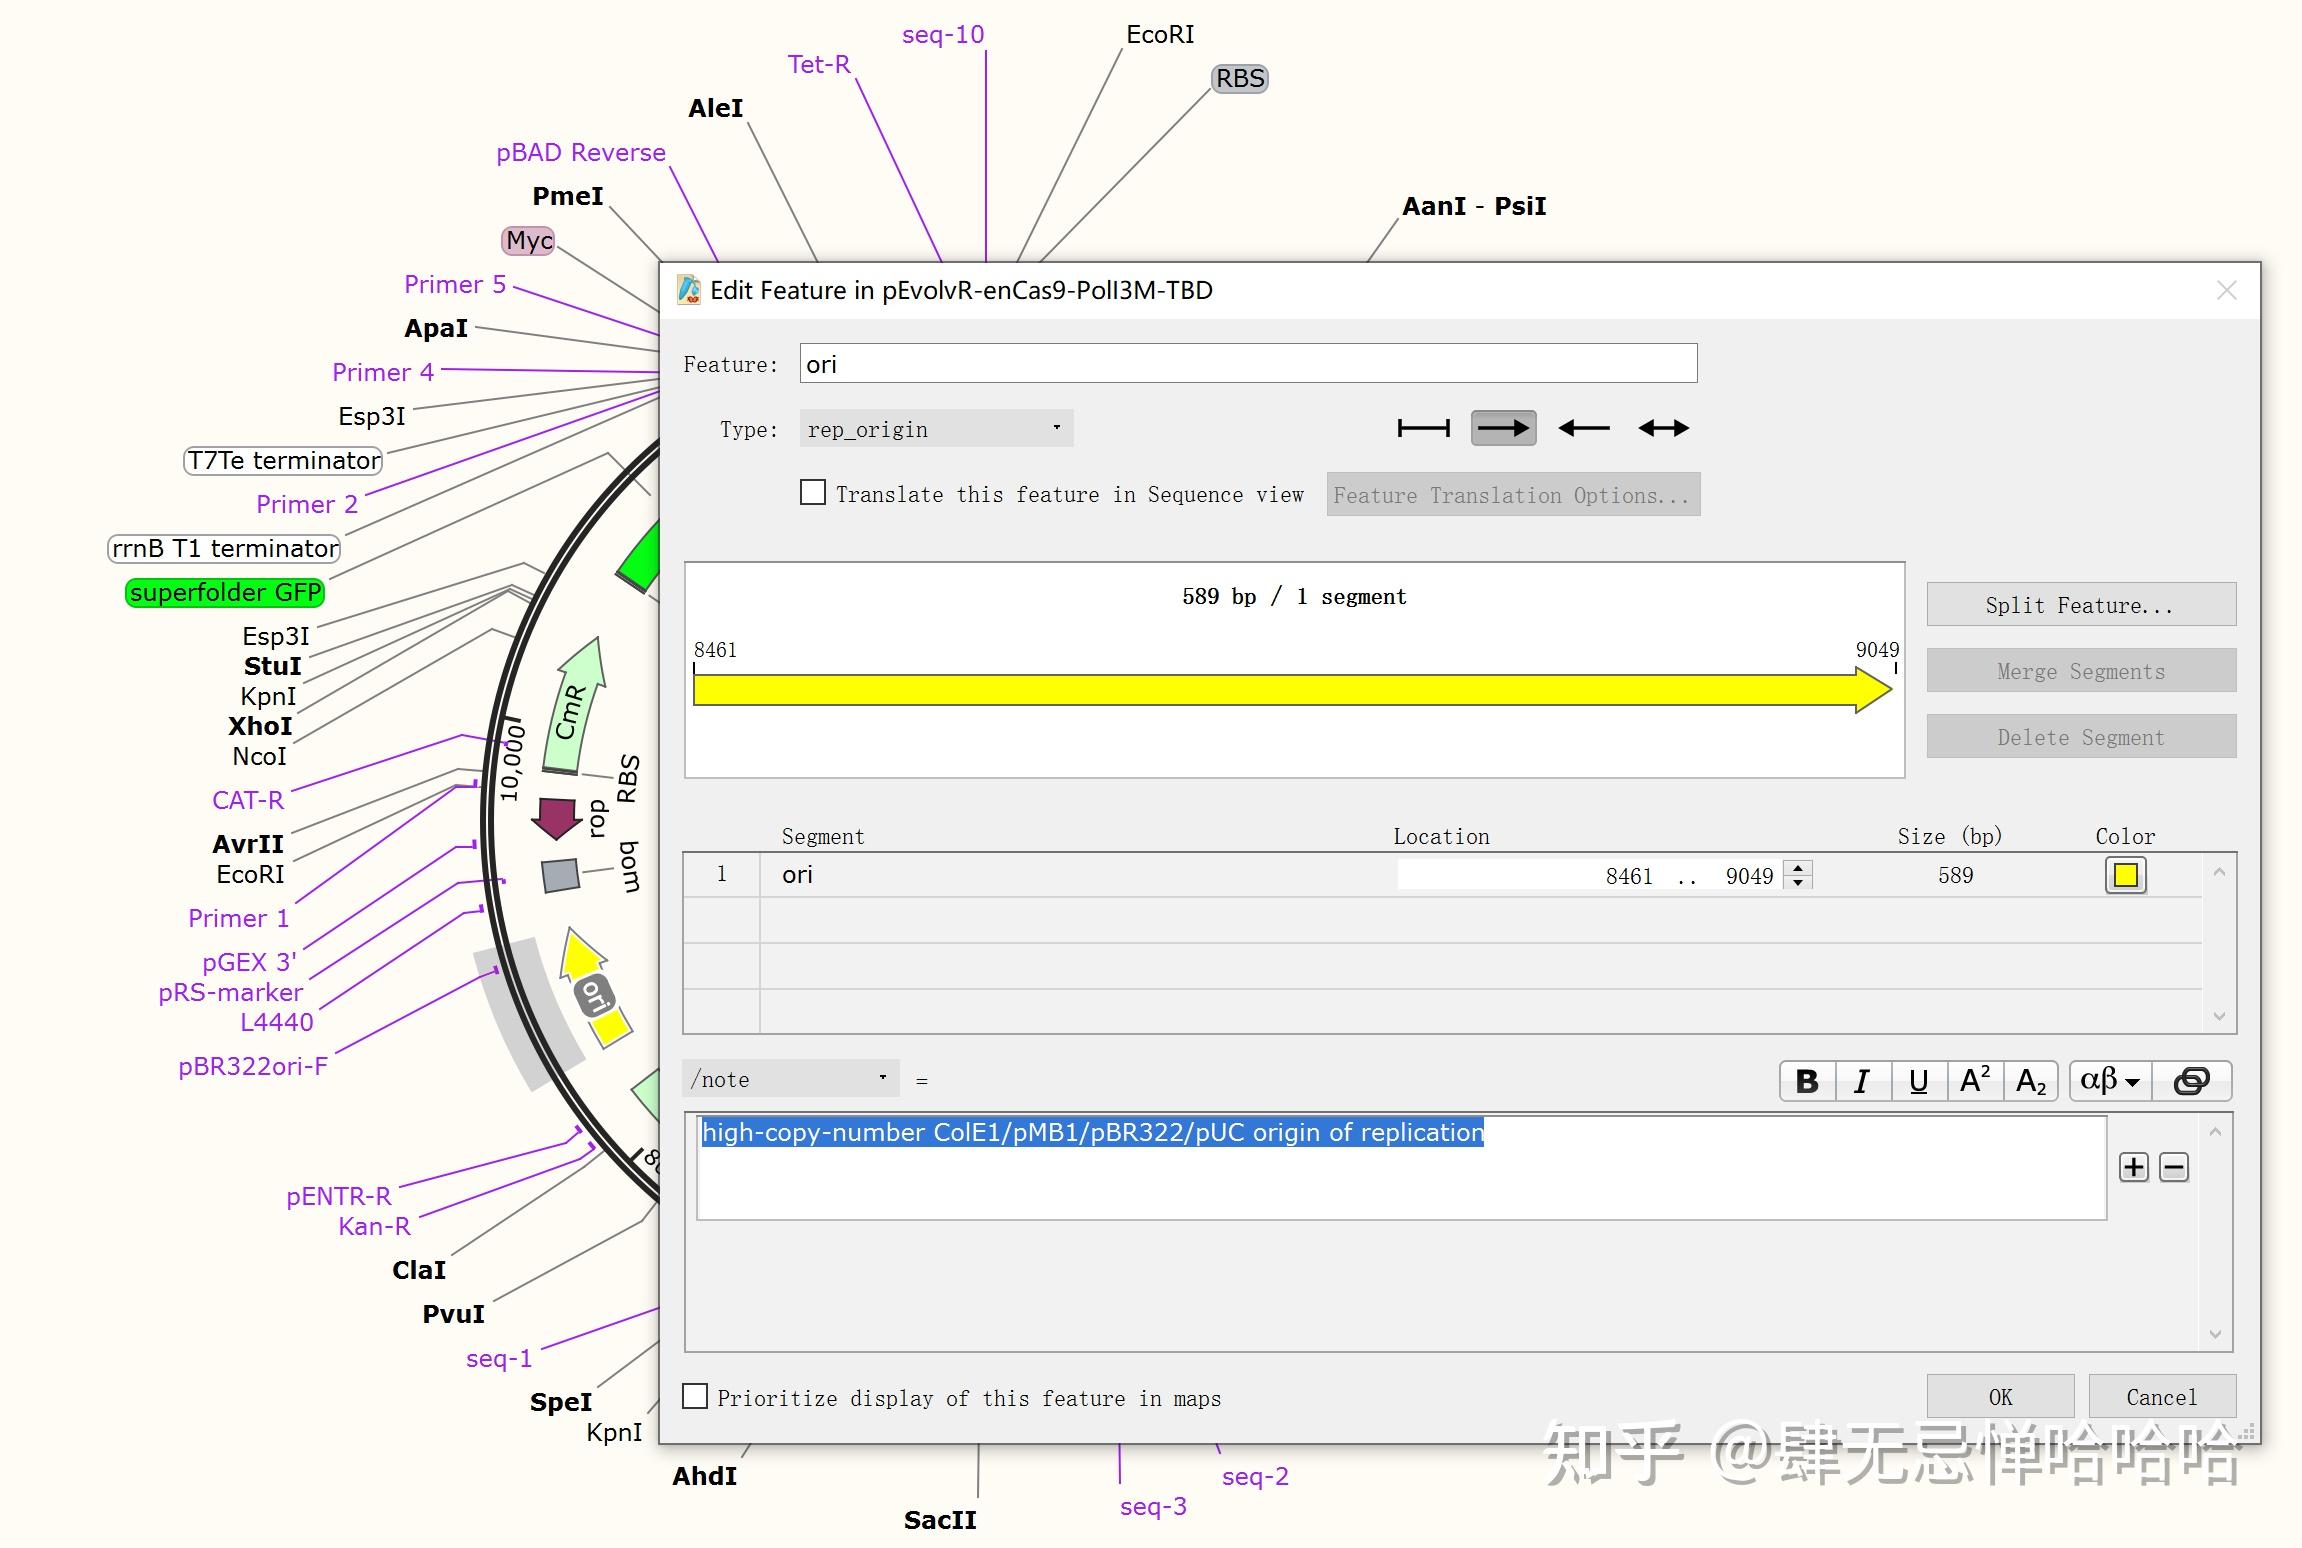Screen dimensions: 2302x1548
Task: Click PmeI enzyme site label
Action: 567,196
